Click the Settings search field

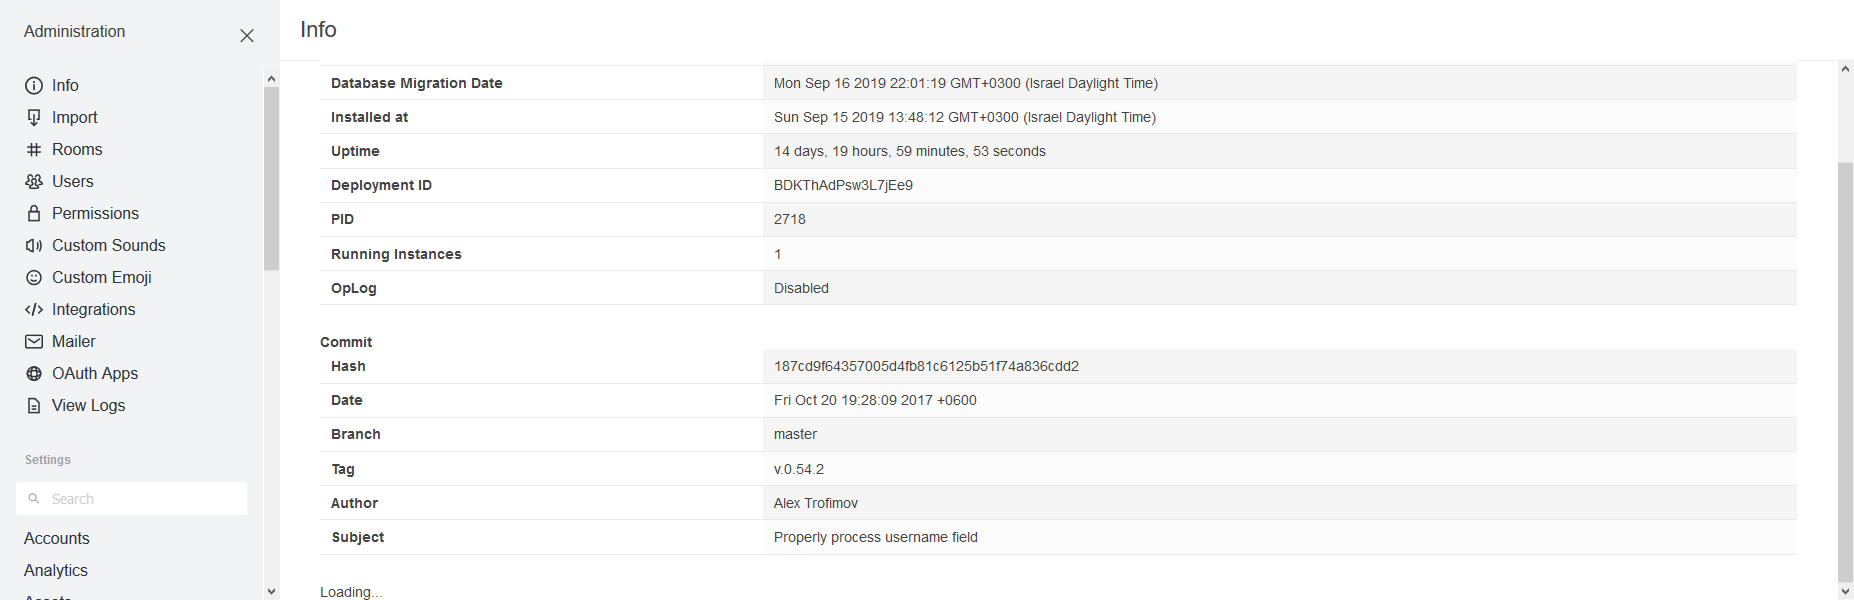click(140, 499)
